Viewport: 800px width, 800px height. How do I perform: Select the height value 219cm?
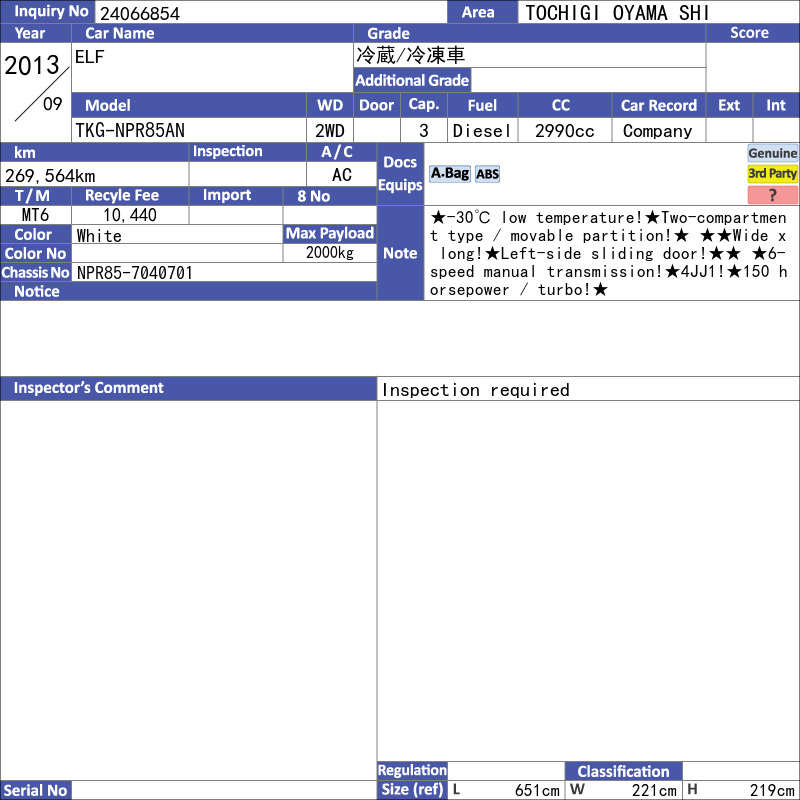tap(772, 790)
